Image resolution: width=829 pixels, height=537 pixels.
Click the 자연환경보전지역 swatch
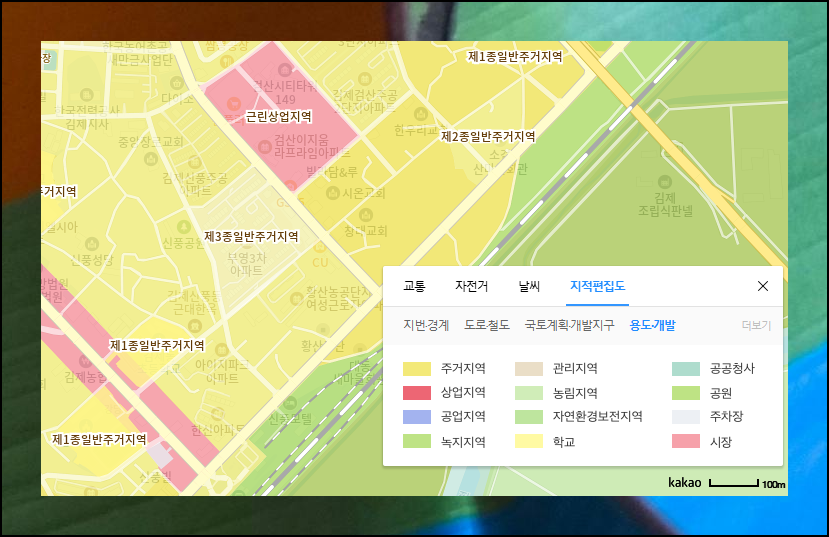(529, 416)
